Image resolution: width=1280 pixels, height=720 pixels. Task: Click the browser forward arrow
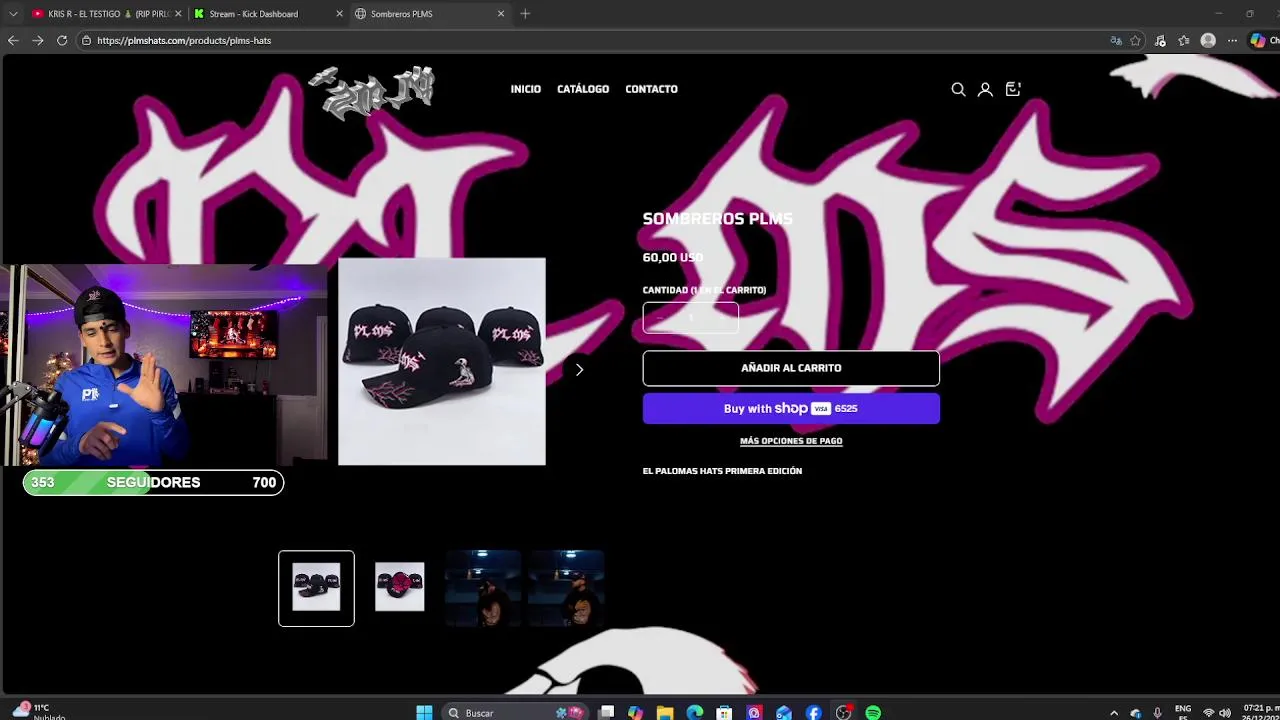37,40
